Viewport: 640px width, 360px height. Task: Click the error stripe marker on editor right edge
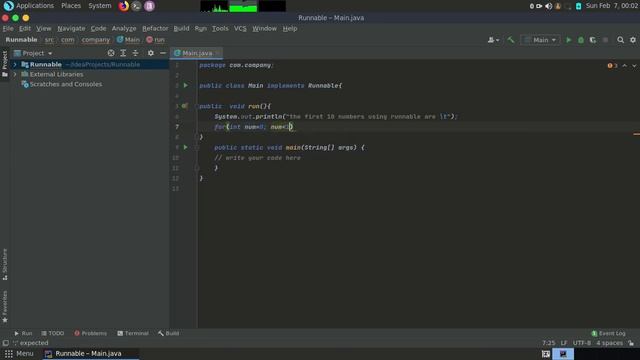click(x=636, y=134)
